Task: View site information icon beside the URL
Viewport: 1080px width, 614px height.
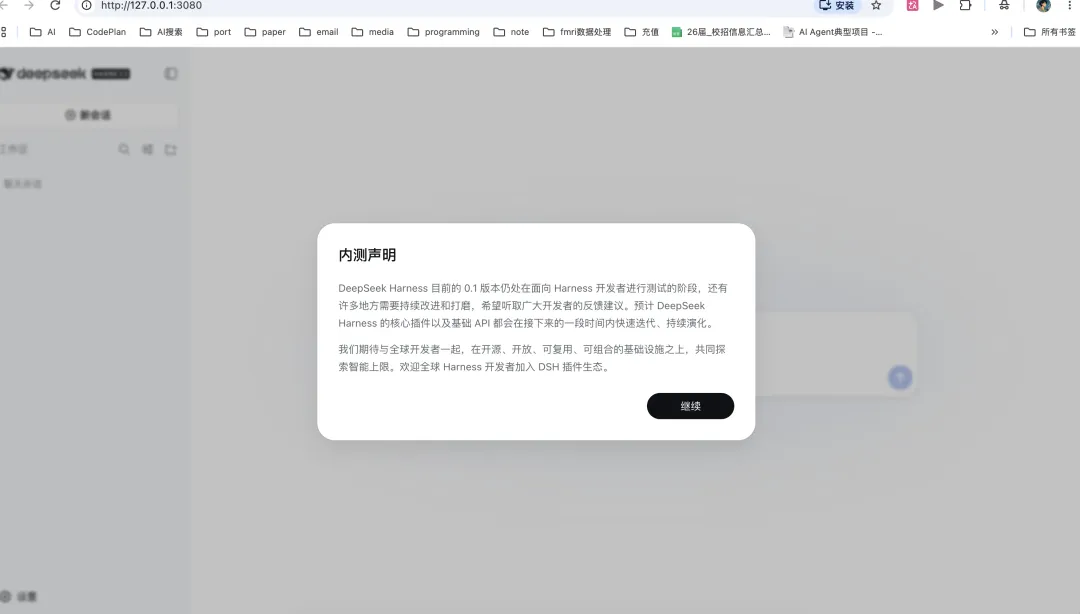Action: pos(86,6)
